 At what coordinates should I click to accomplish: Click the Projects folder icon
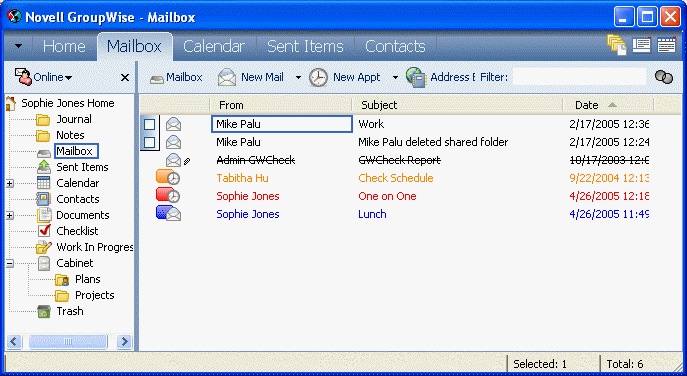62,296
